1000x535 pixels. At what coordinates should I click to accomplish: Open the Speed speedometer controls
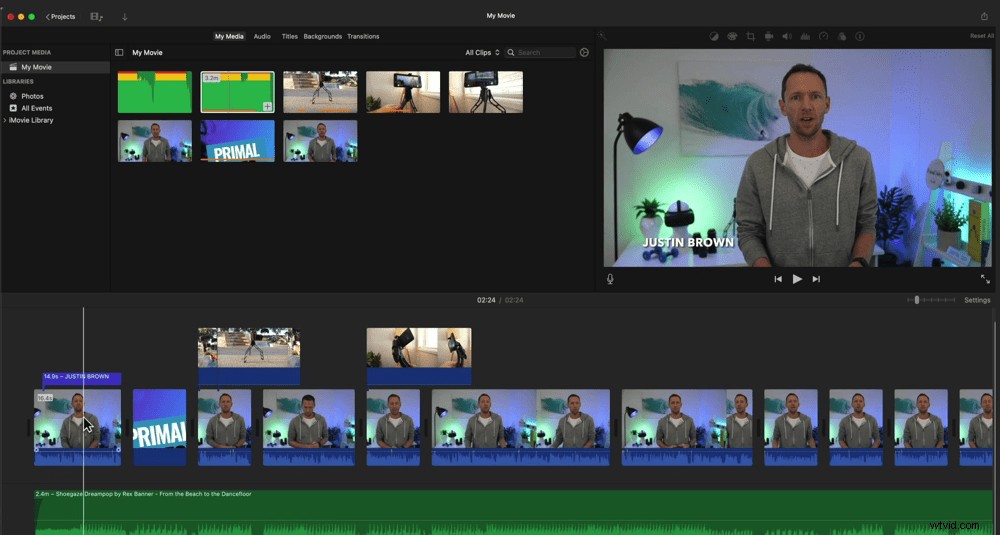(x=823, y=36)
